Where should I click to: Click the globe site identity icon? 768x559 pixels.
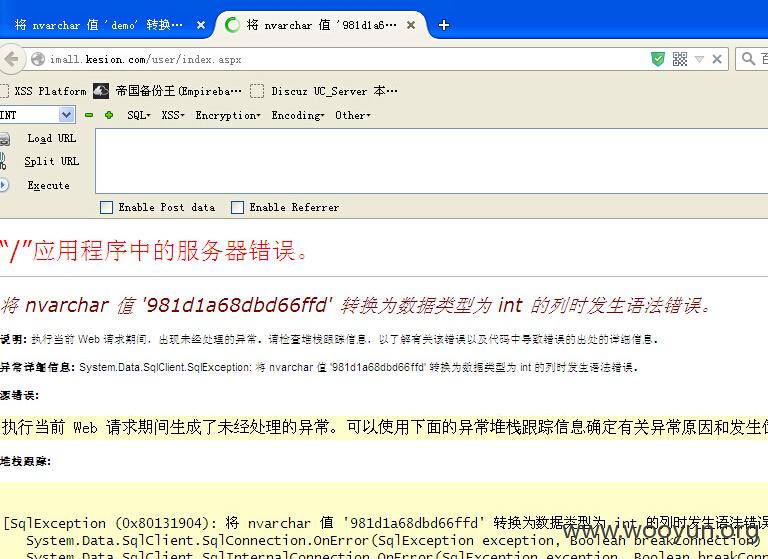pos(38,59)
